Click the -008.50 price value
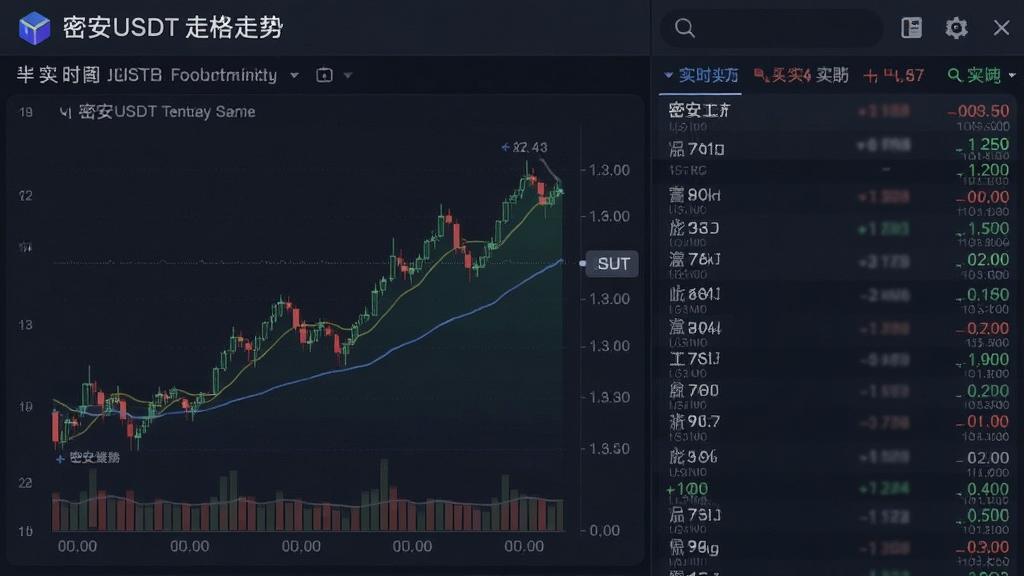Image resolution: width=1024 pixels, height=576 pixels. 978,111
